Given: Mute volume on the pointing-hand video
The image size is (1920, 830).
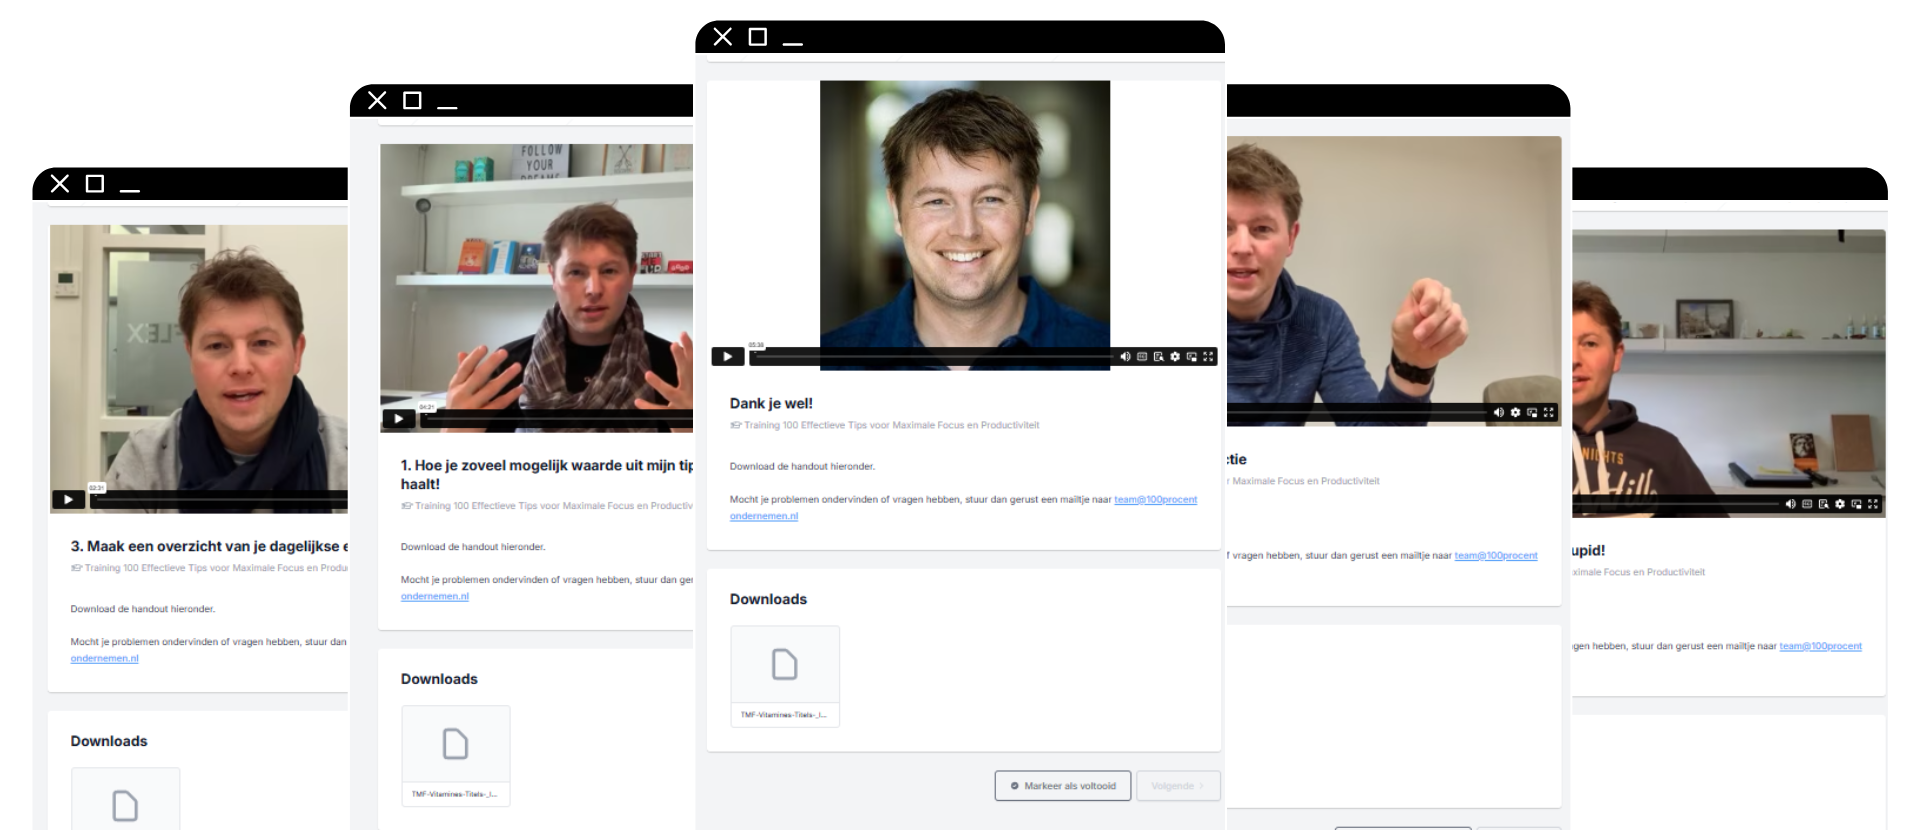Looking at the screenshot, I should coord(1498,413).
